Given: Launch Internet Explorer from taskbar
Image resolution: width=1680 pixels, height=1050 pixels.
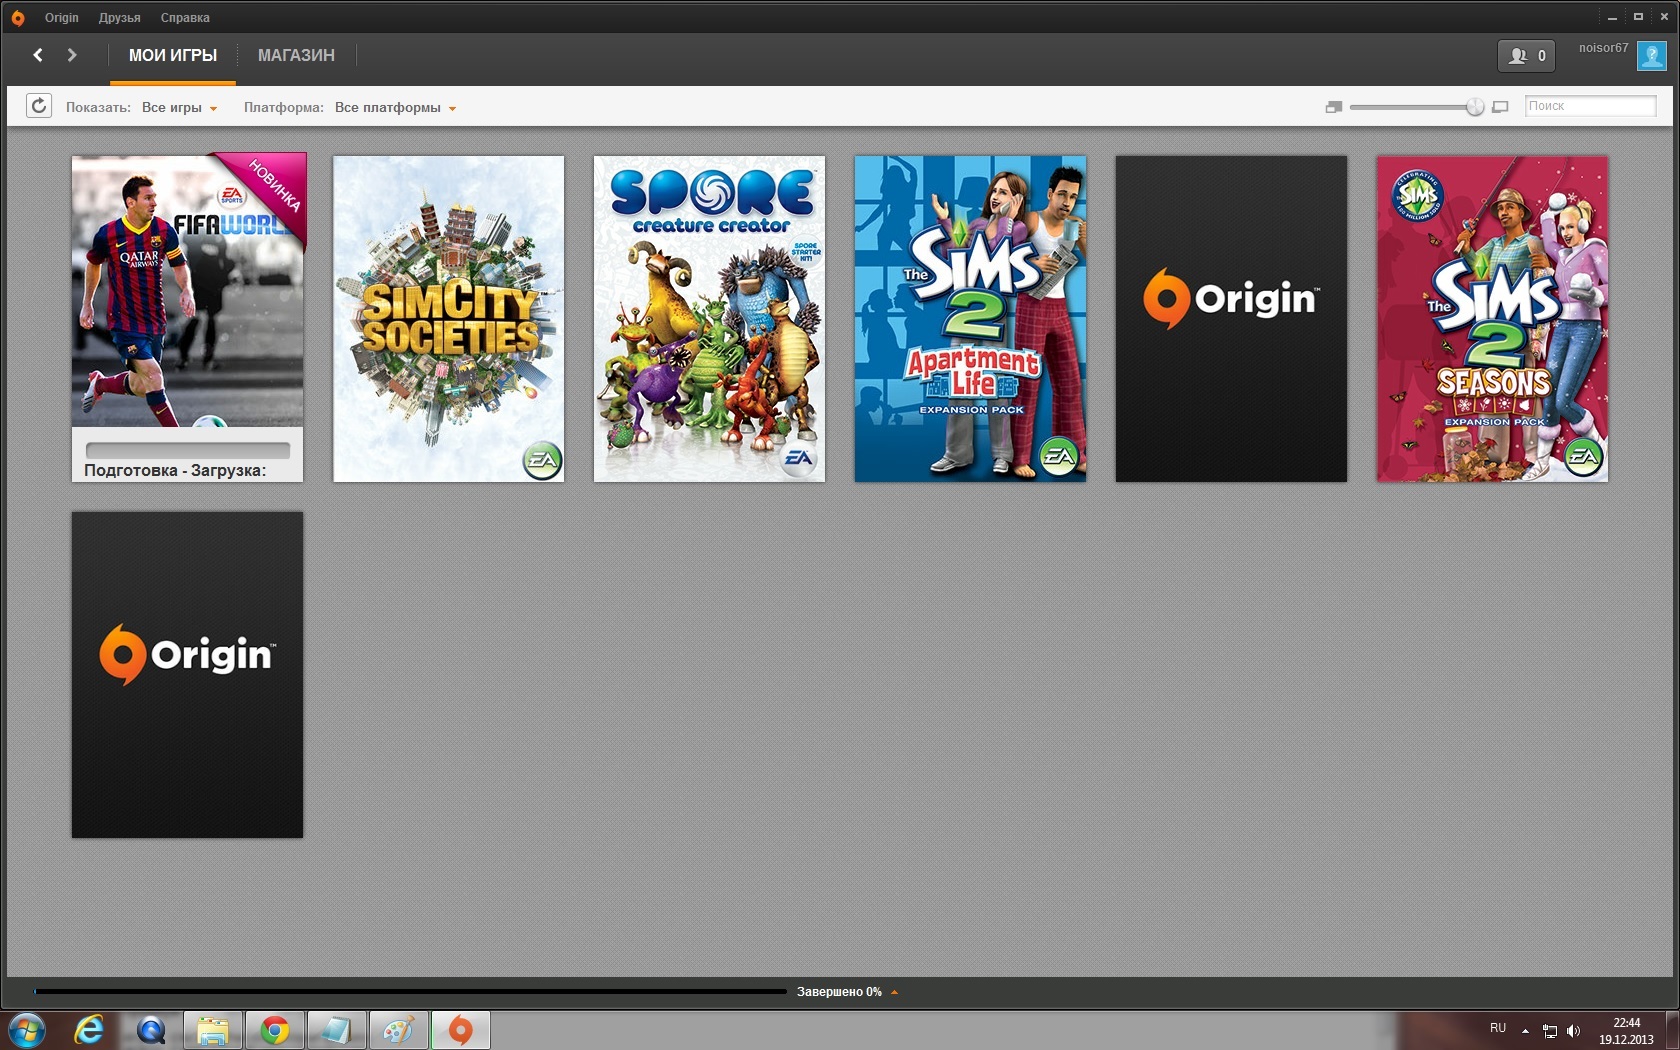Looking at the screenshot, I should [x=89, y=1030].
